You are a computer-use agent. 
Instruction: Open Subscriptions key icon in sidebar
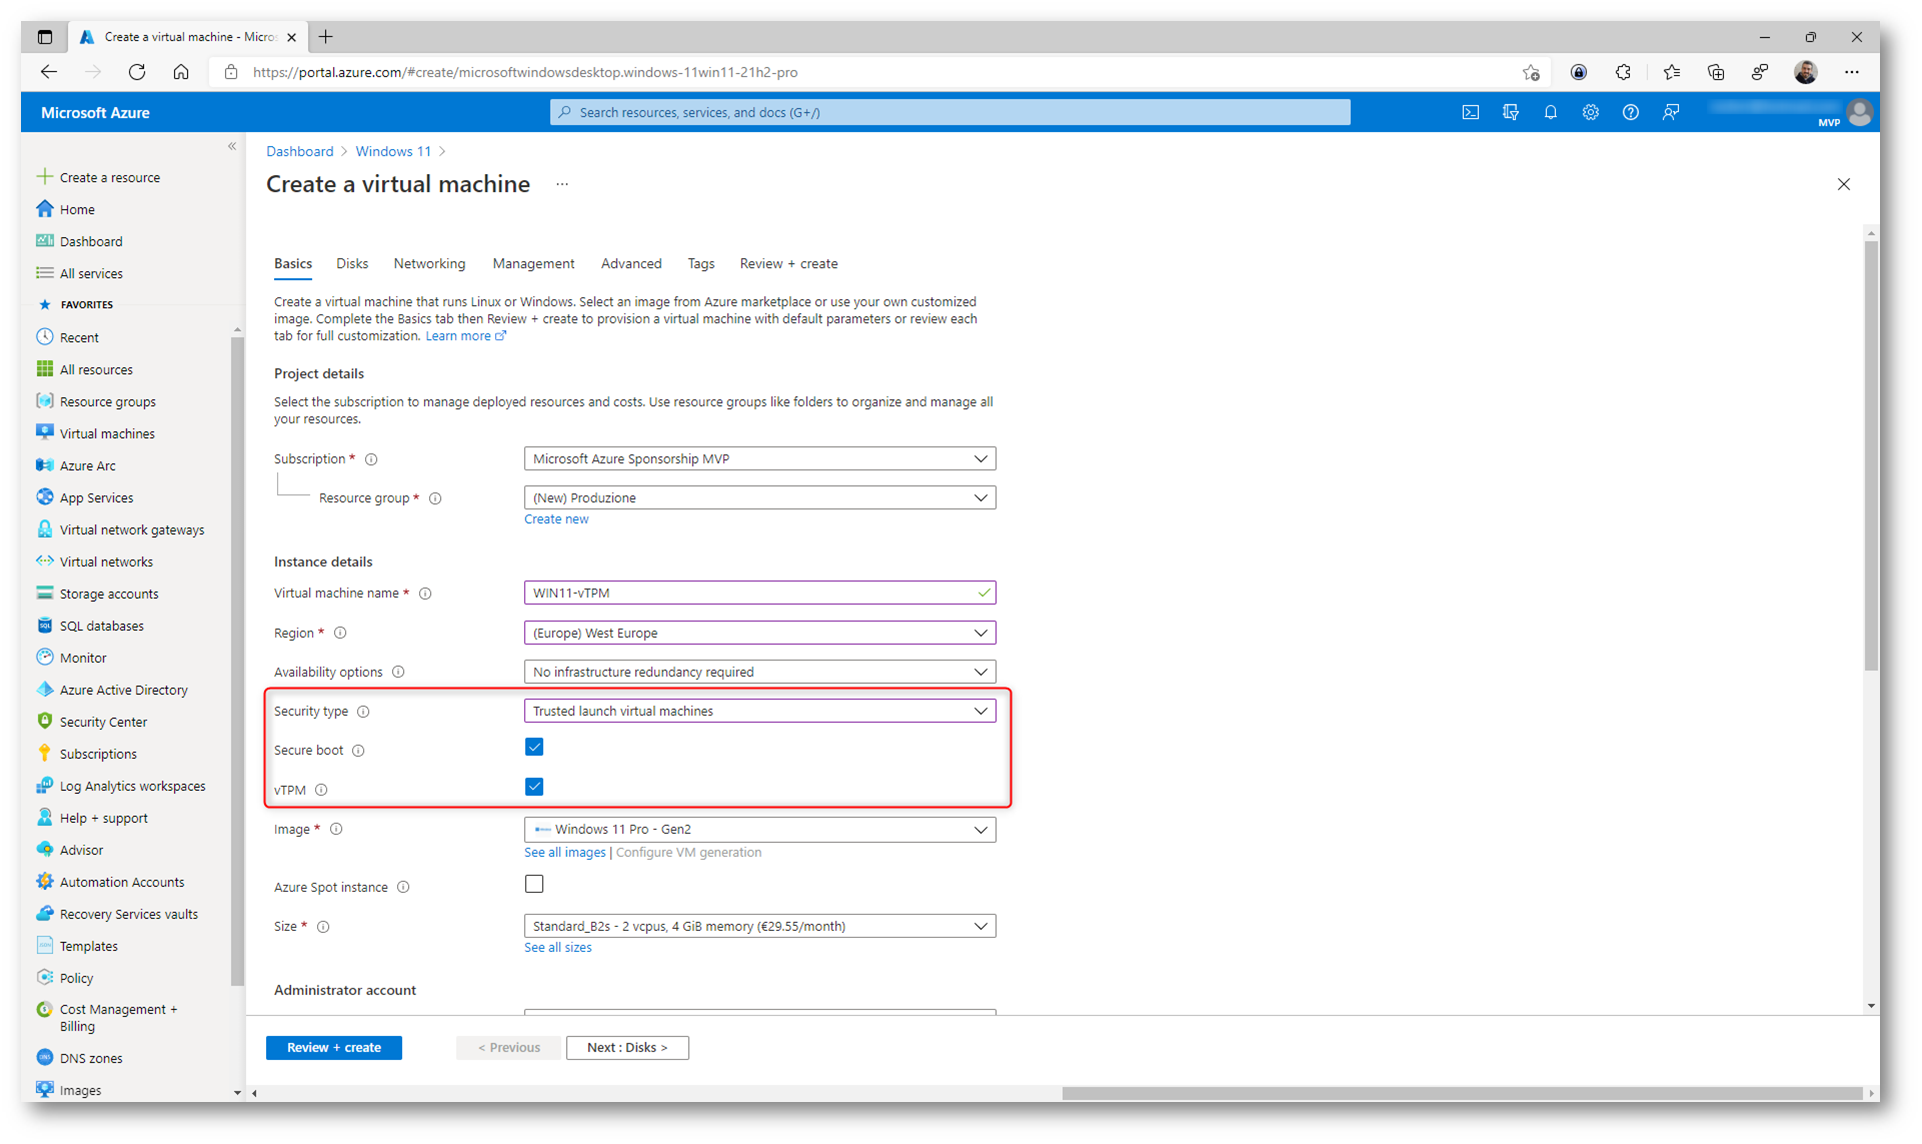click(44, 753)
